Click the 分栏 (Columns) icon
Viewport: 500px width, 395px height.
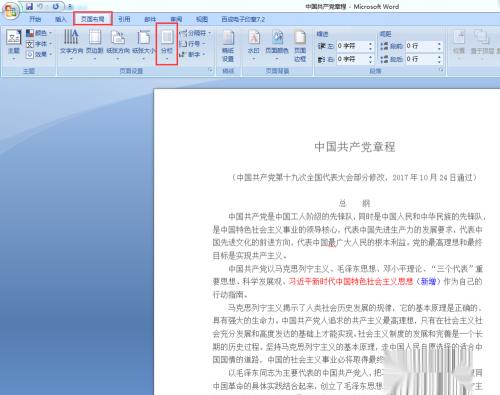167,37
